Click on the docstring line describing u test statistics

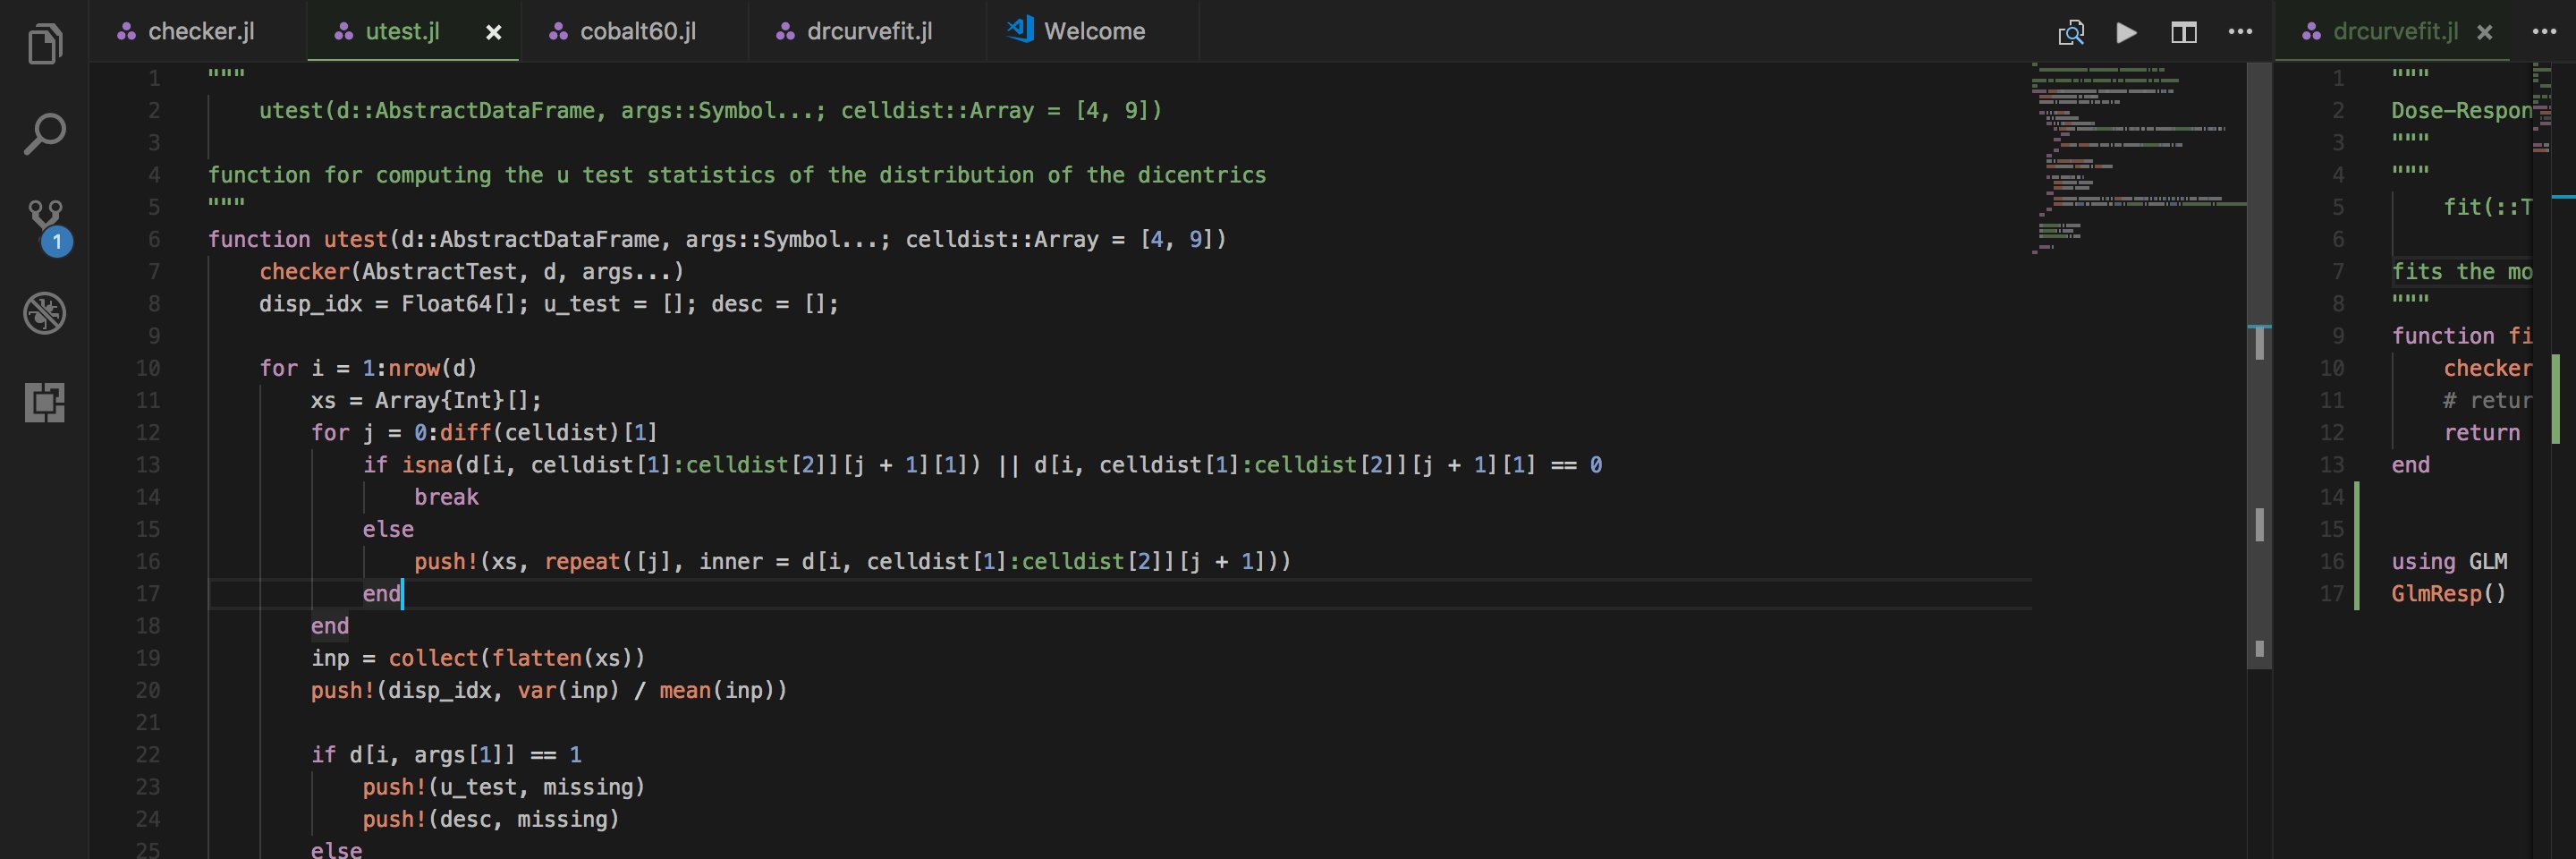click(737, 175)
